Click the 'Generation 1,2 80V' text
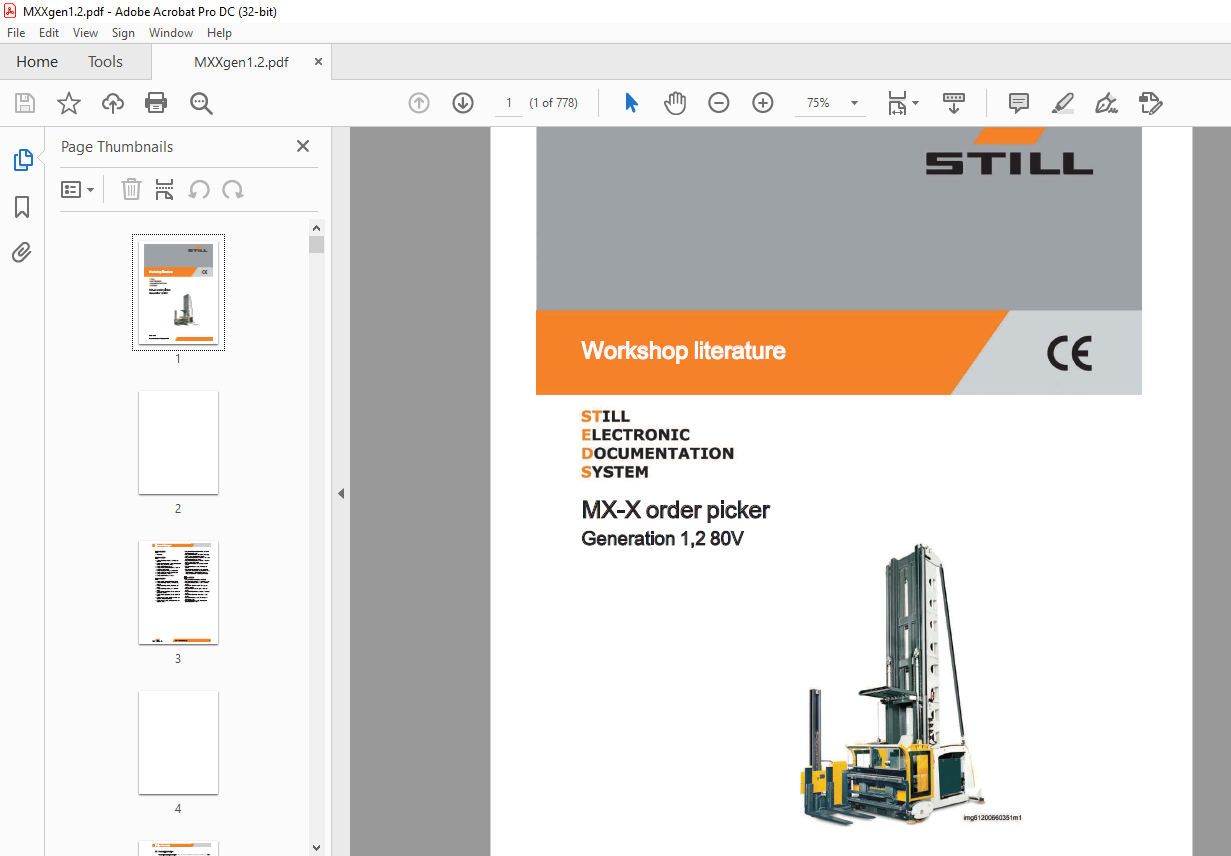The height and width of the screenshot is (856, 1231). [662, 539]
